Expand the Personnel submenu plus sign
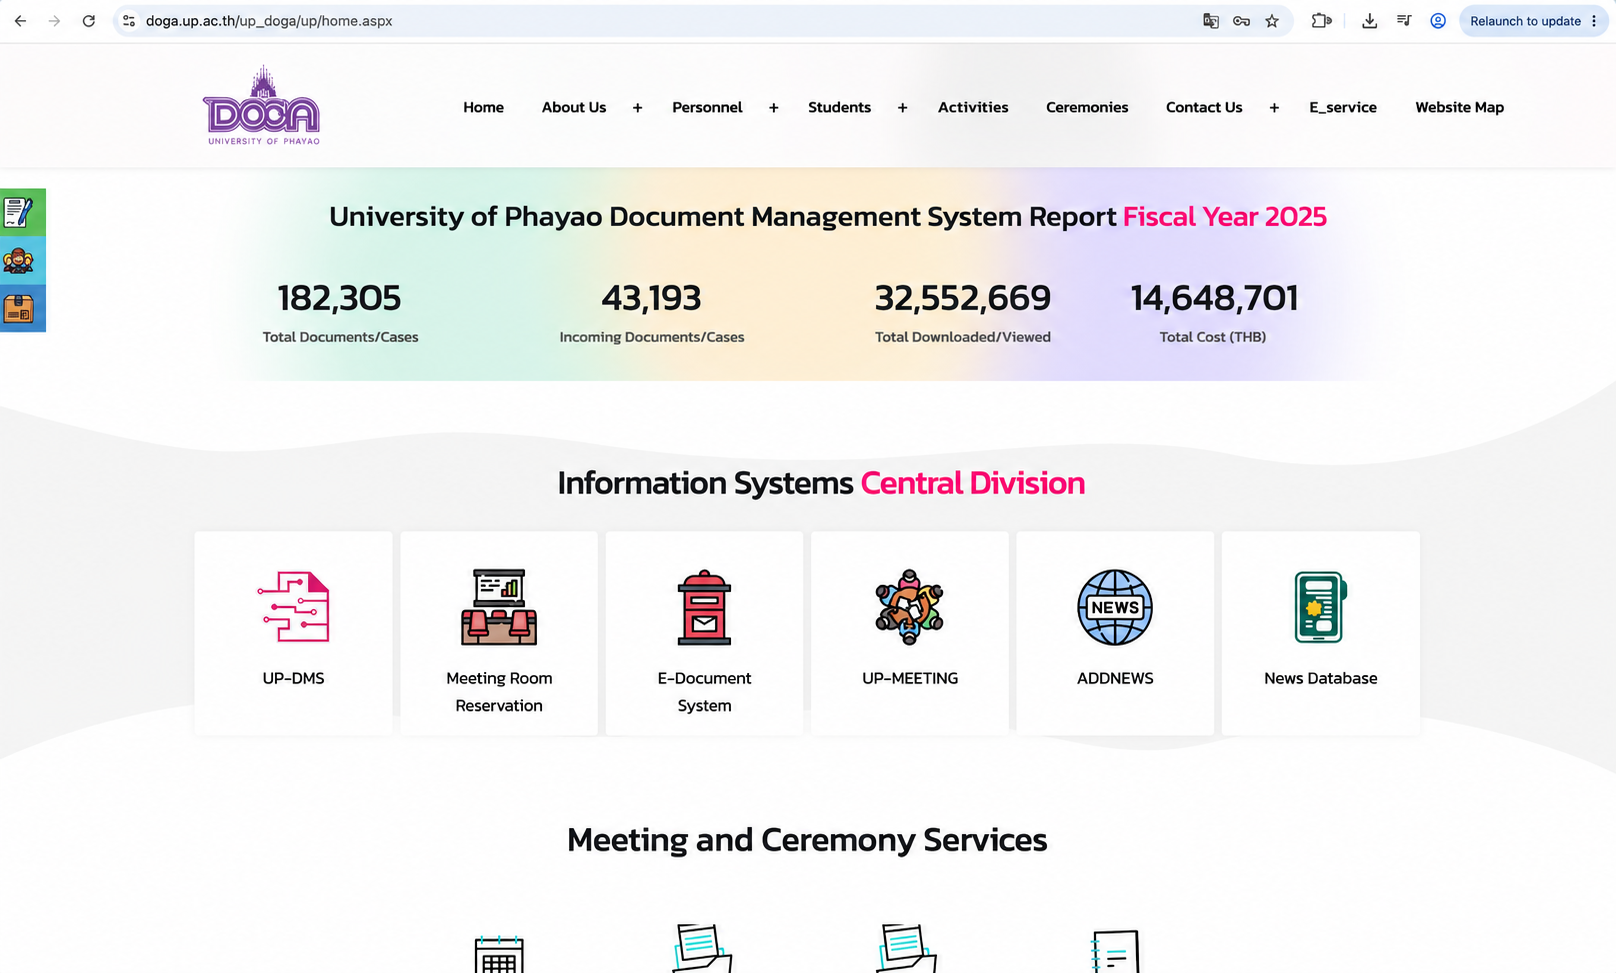 [x=773, y=108]
